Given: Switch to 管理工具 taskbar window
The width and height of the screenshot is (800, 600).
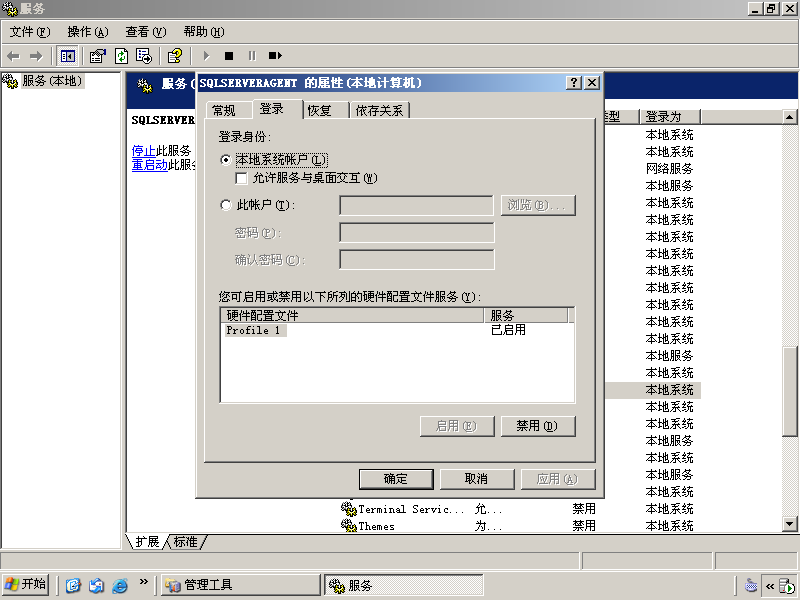Looking at the screenshot, I should pos(241,585).
